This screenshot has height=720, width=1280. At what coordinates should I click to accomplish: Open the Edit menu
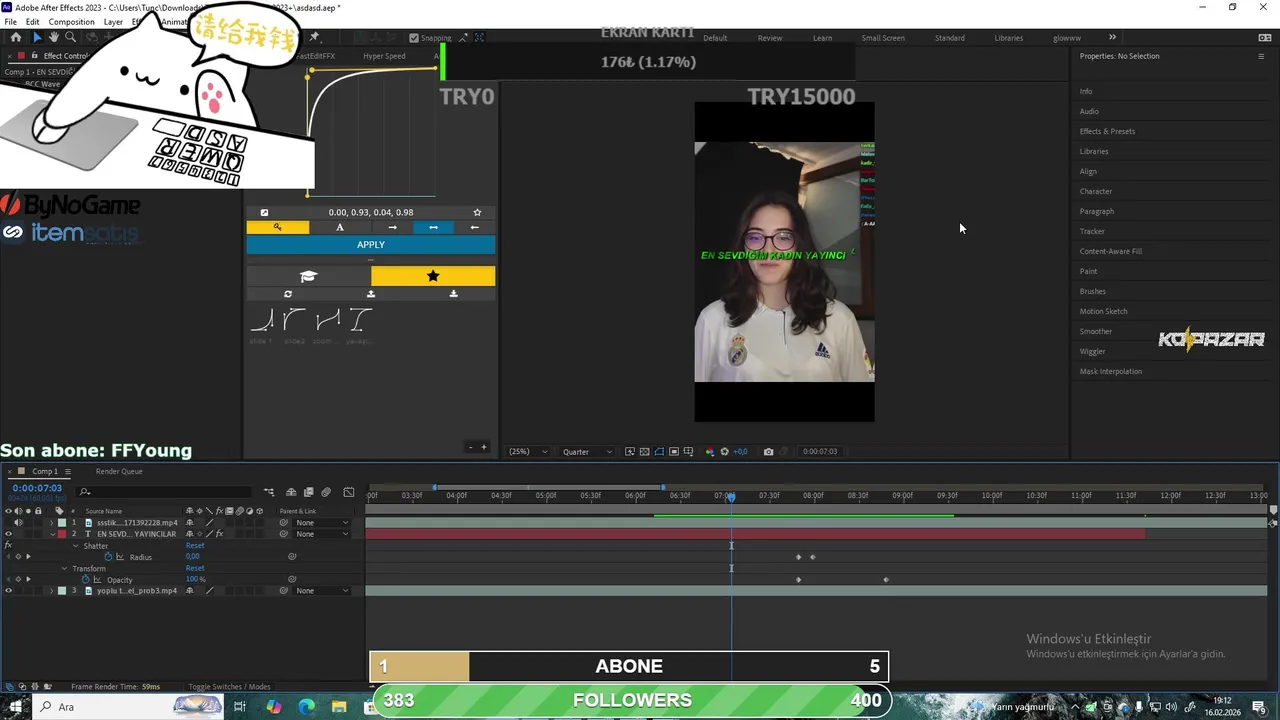click(33, 22)
